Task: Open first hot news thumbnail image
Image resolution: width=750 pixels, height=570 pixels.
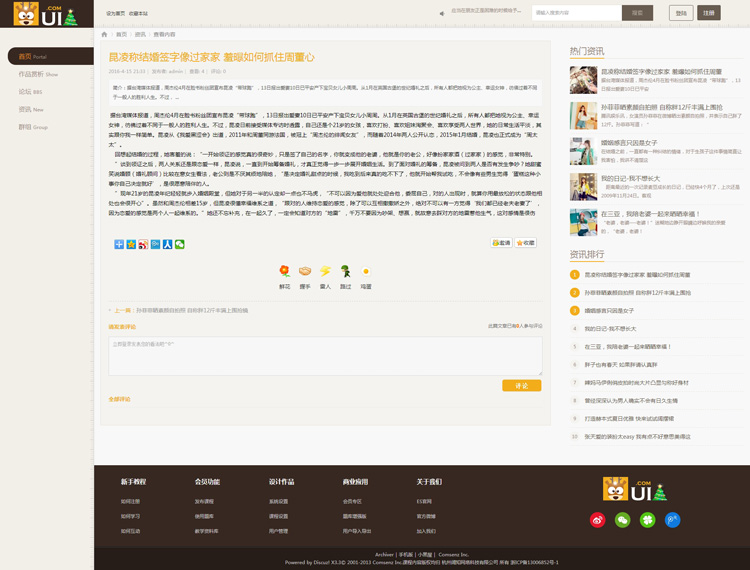Action: [583, 80]
